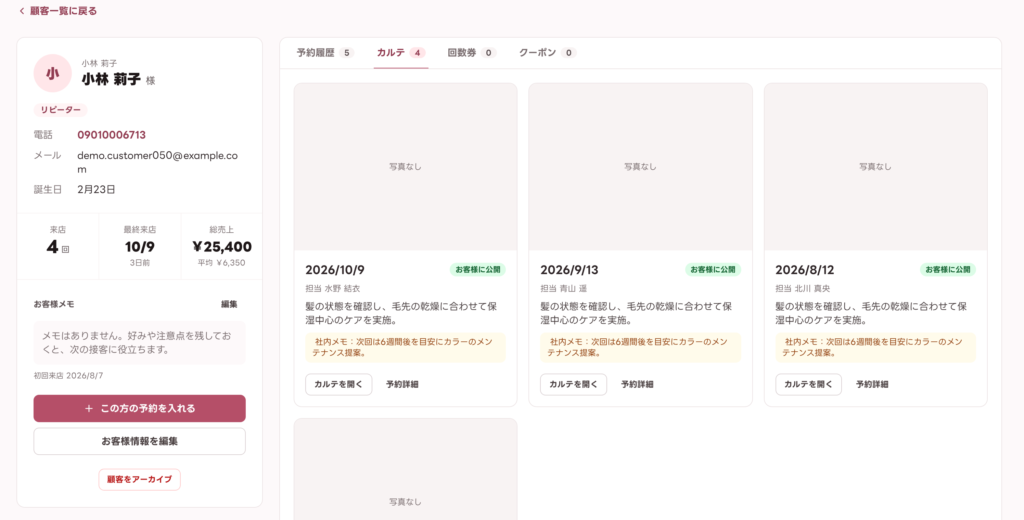Click the 小 avatar circle
The width and height of the screenshot is (1024, 520).
click(x=52, y=73)
